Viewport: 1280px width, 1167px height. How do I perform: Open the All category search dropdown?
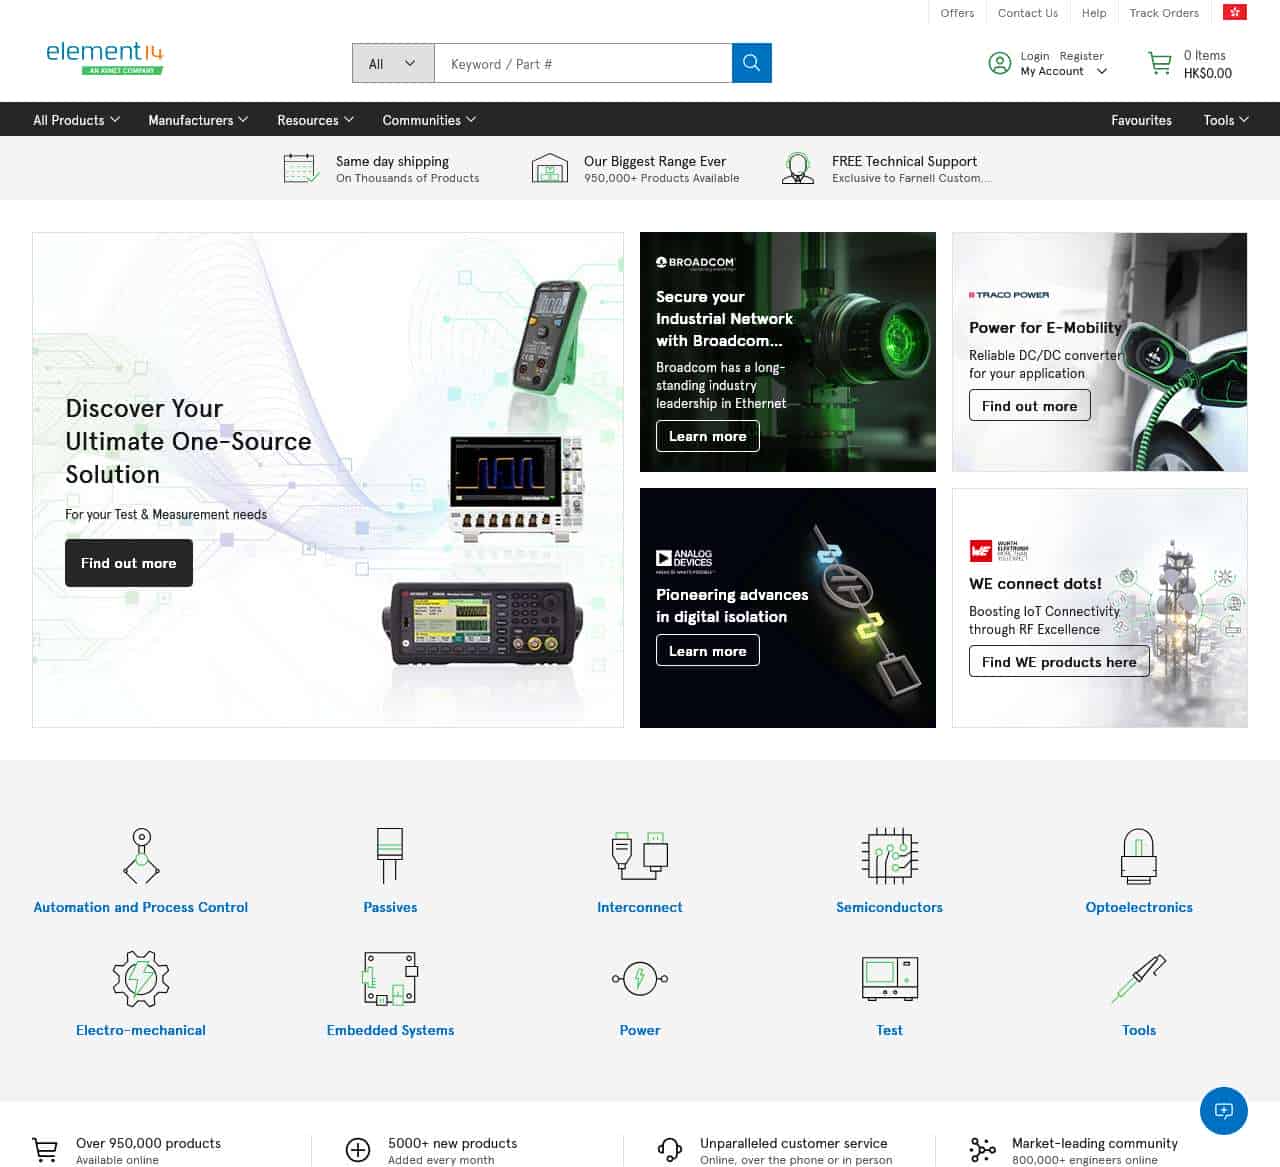coord(393,63)
